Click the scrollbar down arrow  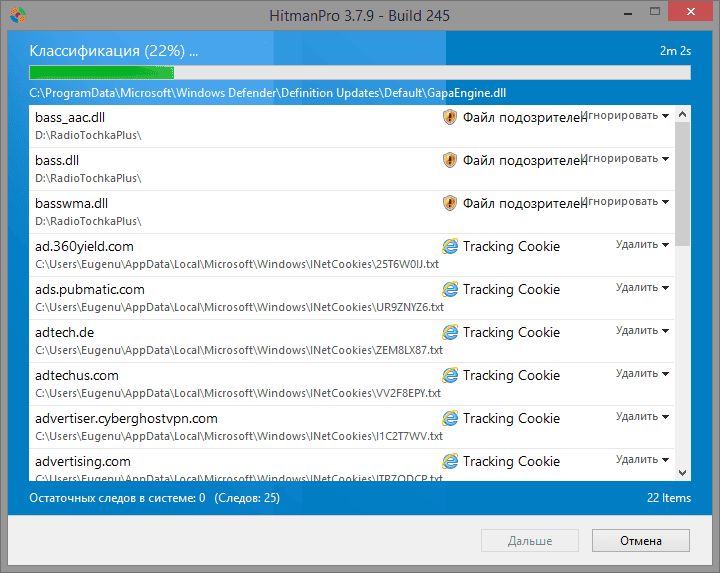point(682,472)
